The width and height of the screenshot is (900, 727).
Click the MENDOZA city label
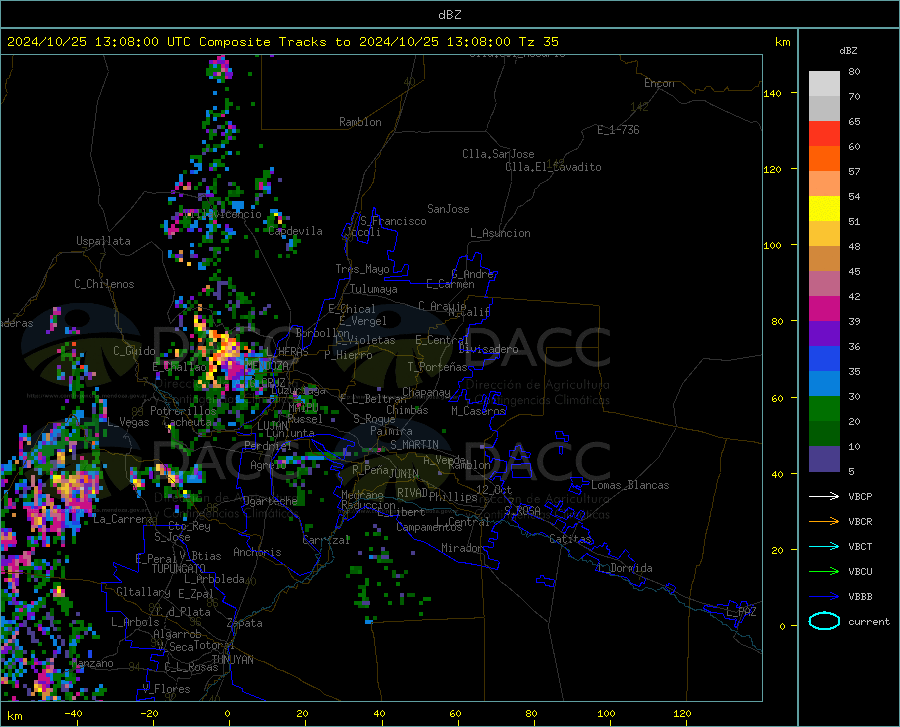click(x=267, y=365)
